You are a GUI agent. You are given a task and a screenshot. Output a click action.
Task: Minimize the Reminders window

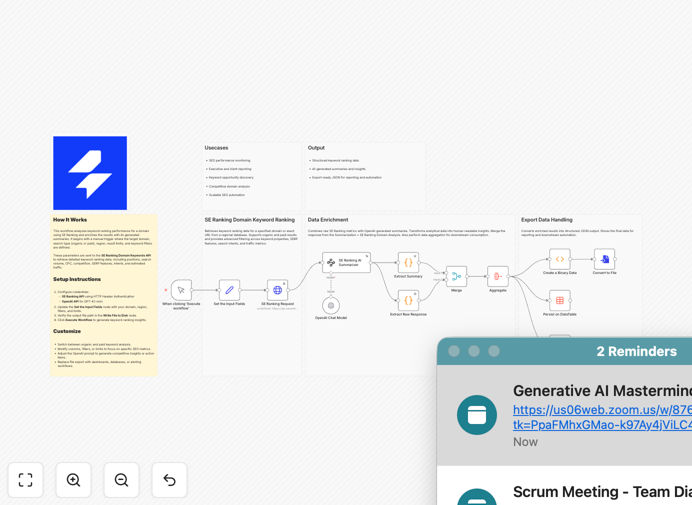474,351
